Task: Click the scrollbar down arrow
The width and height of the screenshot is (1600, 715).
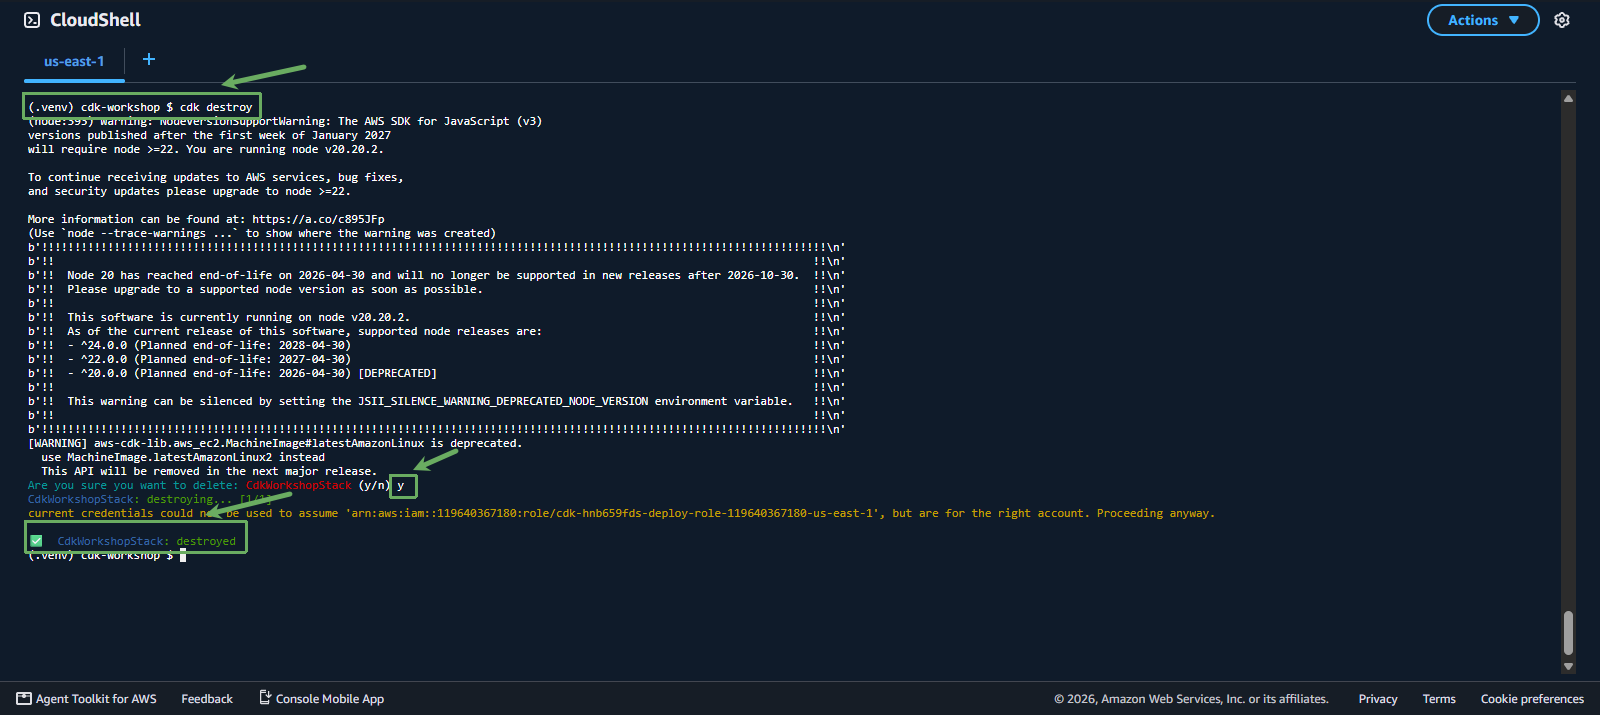Action: point(1568,666)
